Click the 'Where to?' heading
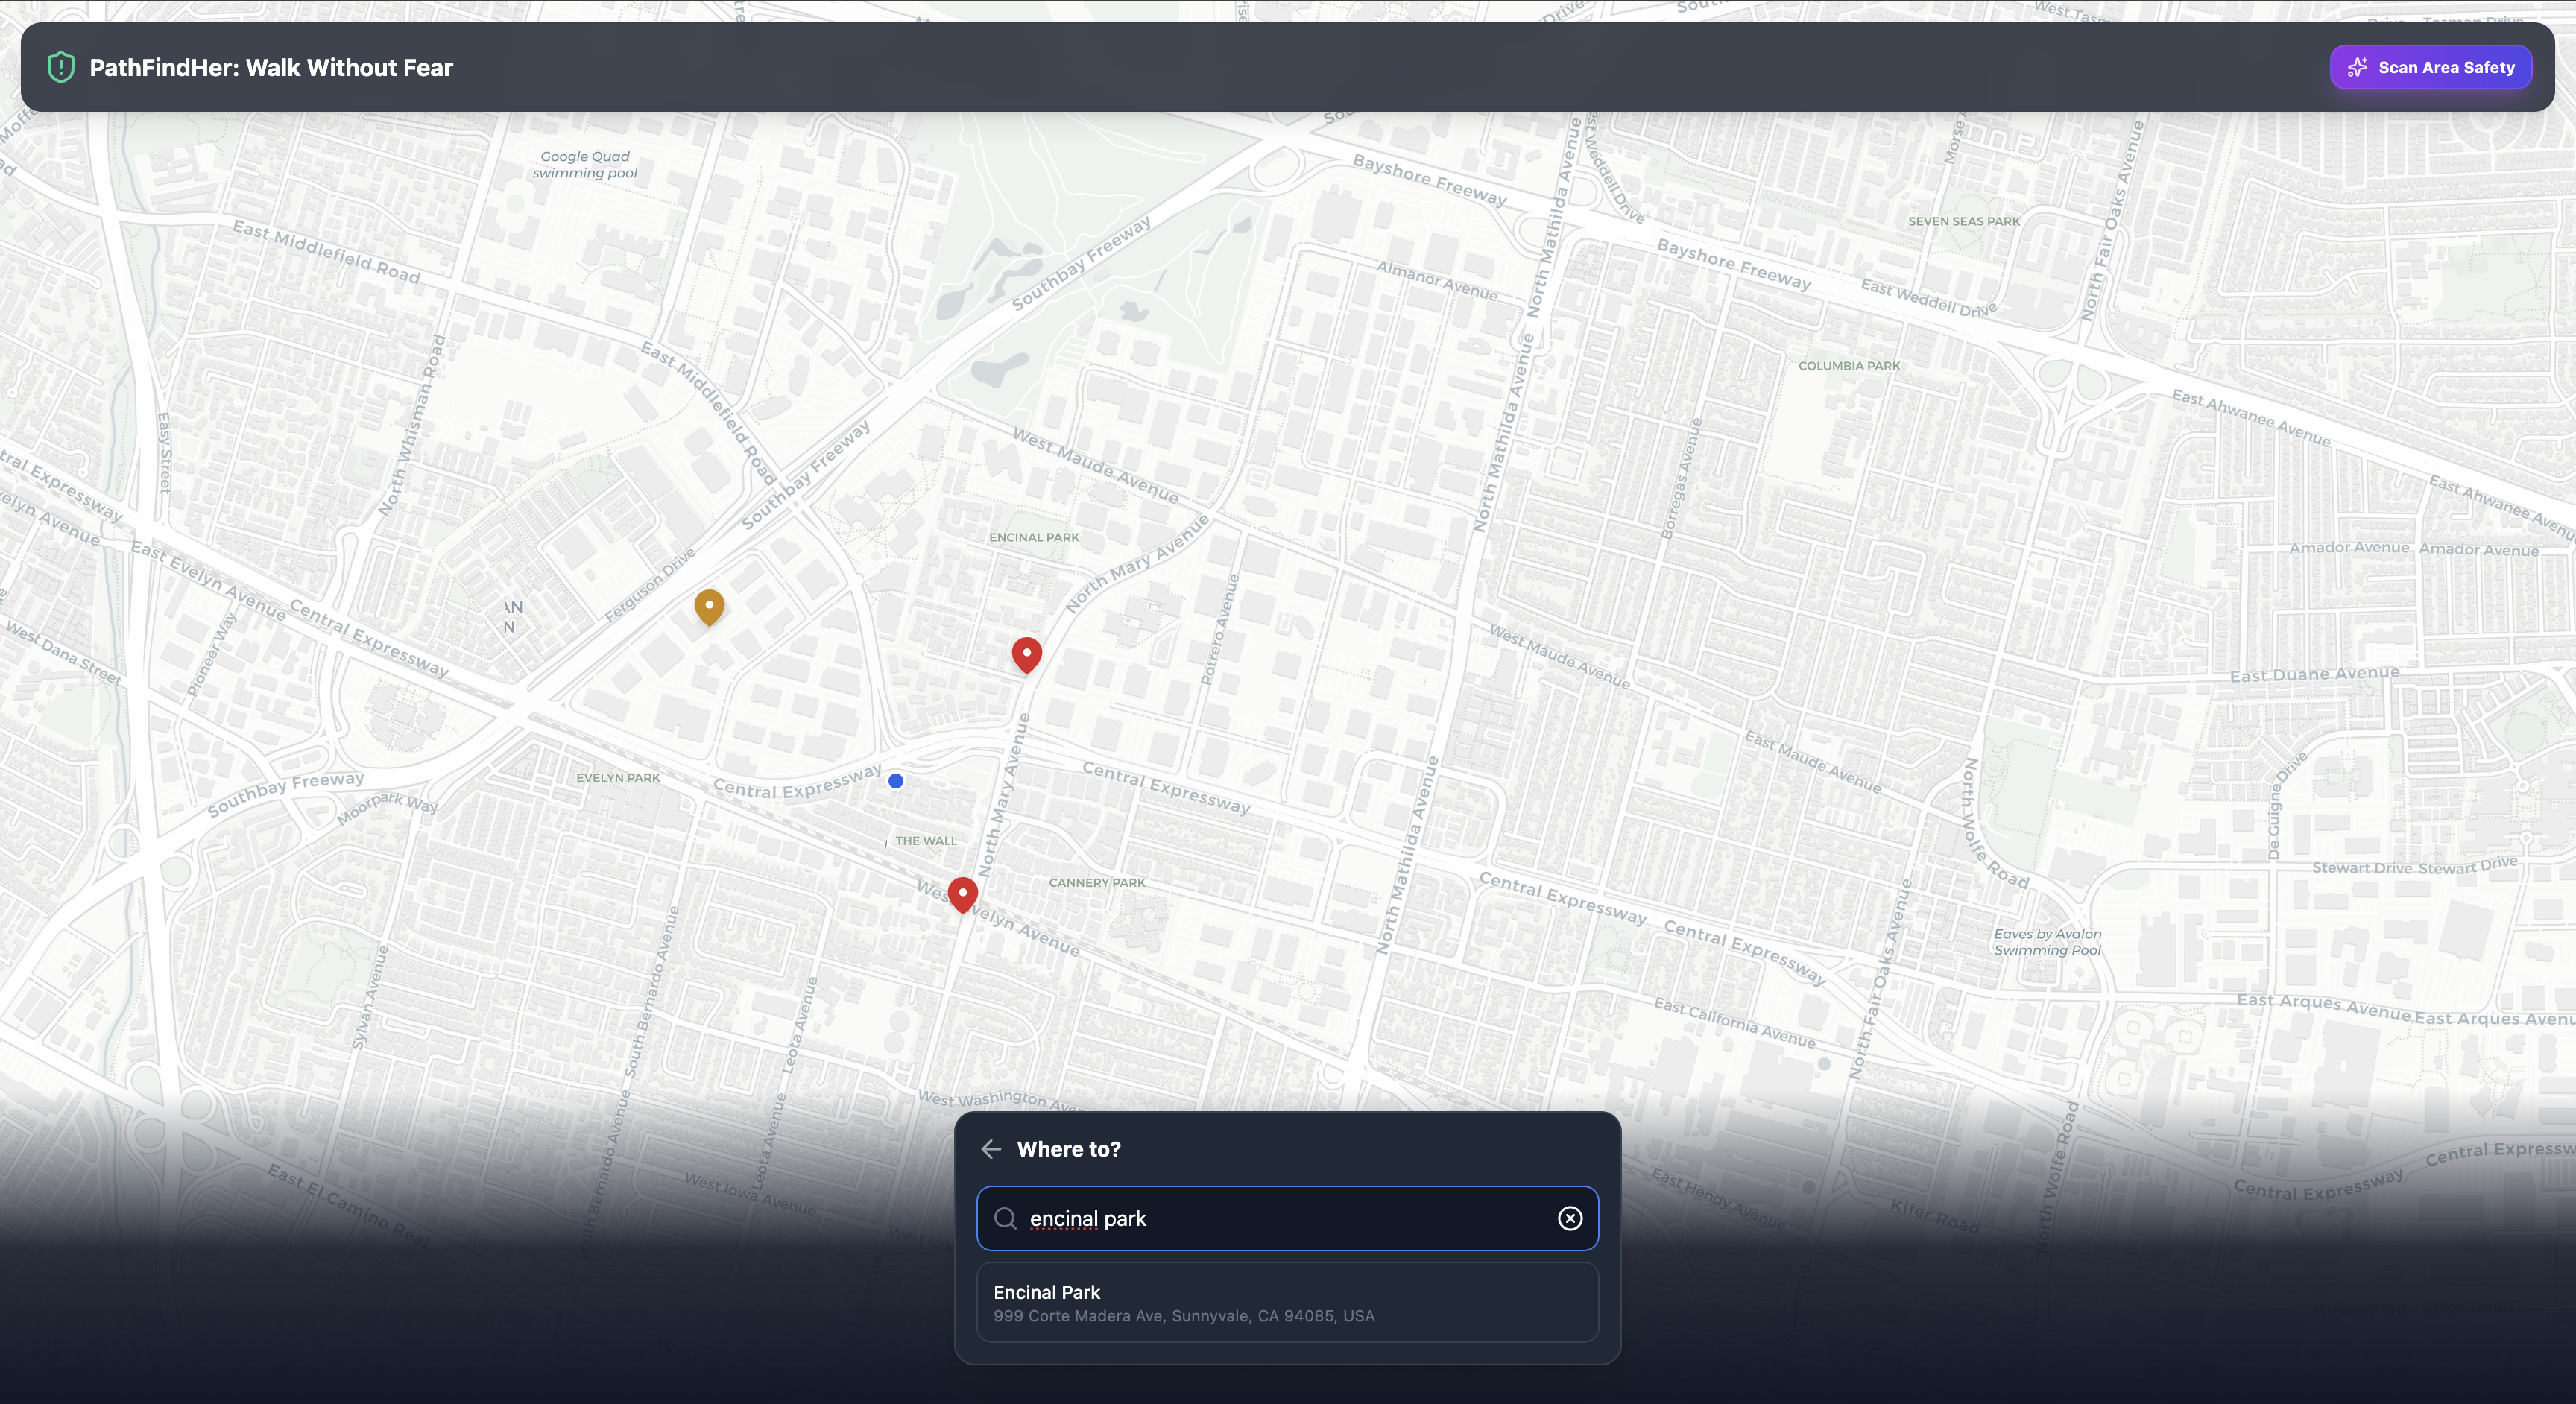This screenshot has height=1404, width=2576. (1068, 1149)
